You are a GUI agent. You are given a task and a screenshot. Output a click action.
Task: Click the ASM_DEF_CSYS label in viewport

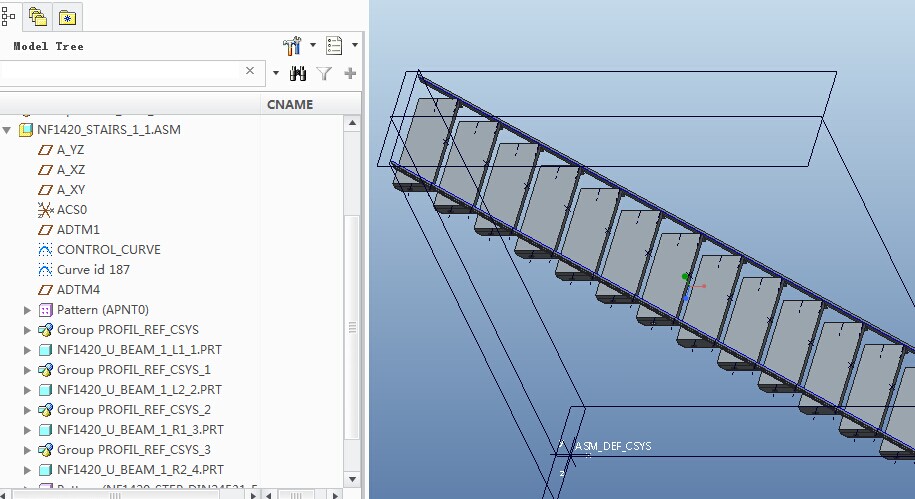pyautogui.click(x=613, y=446)
